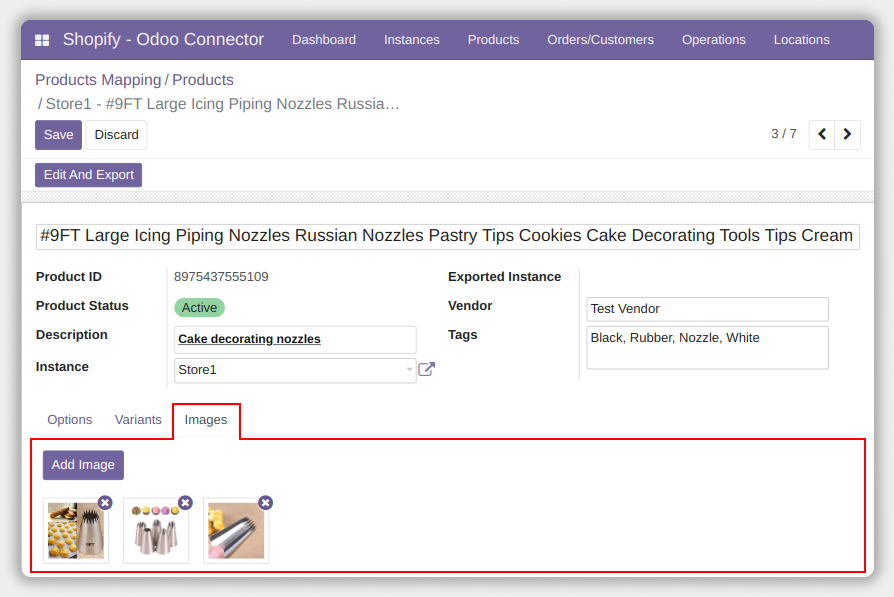Select the Images tab
The height and width of the screenshot is (597, 894).
pos(206,420)
